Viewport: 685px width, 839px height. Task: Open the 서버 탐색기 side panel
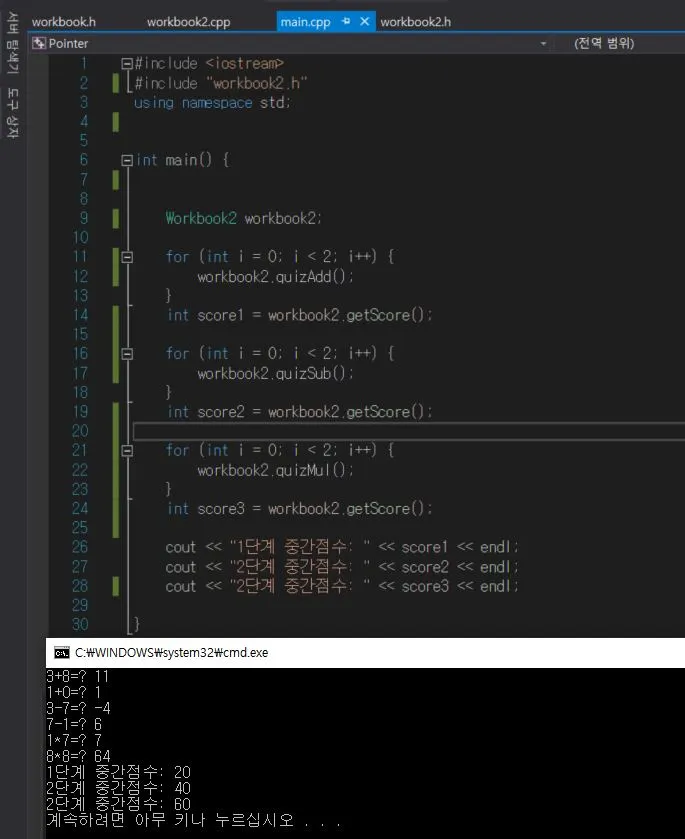click(12, 43)
